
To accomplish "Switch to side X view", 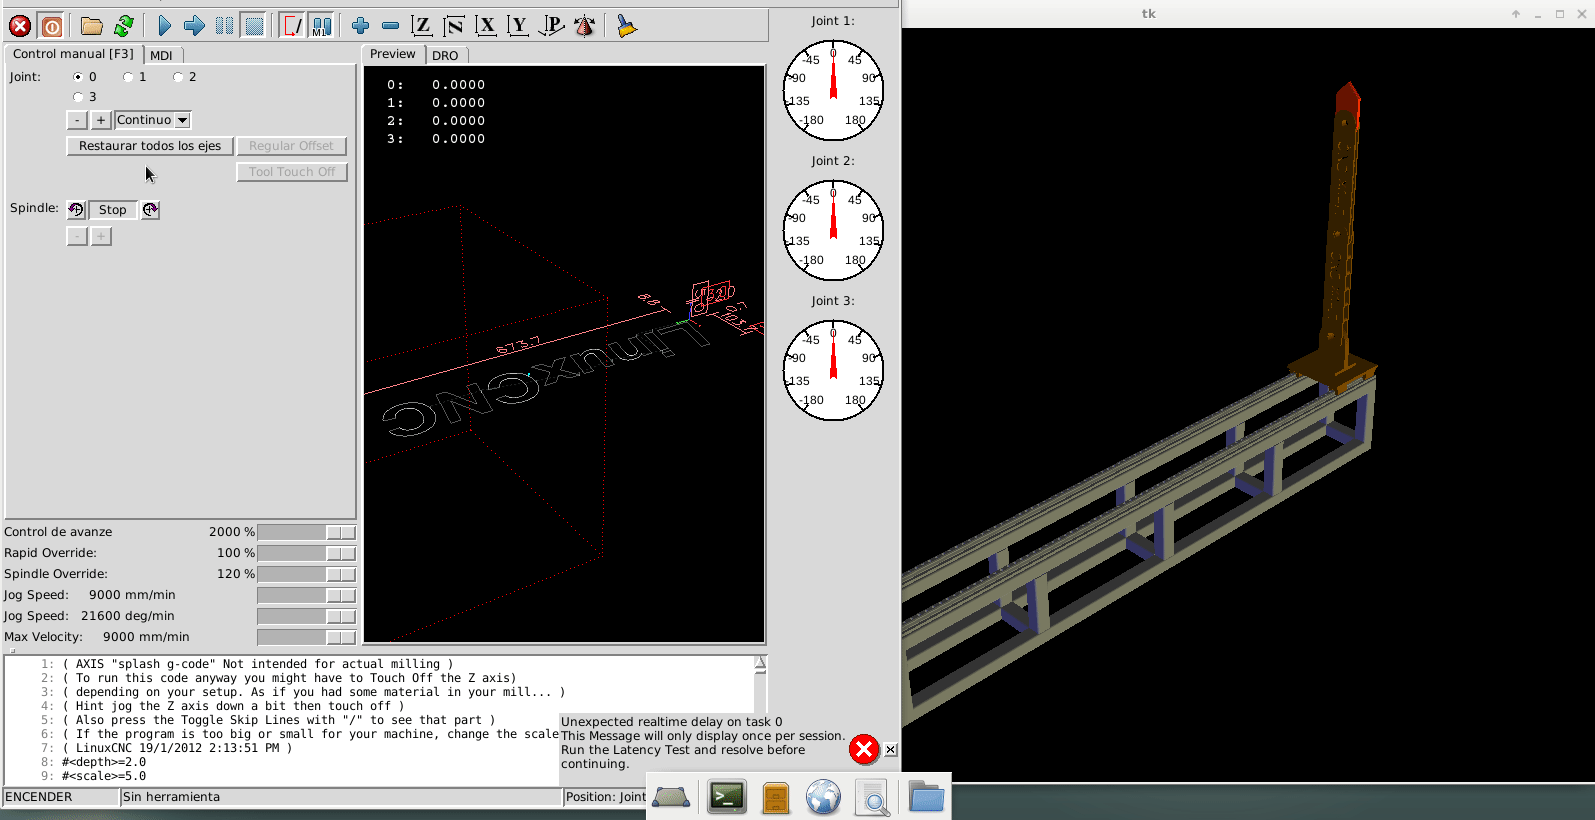I will [x=486, y=26].
